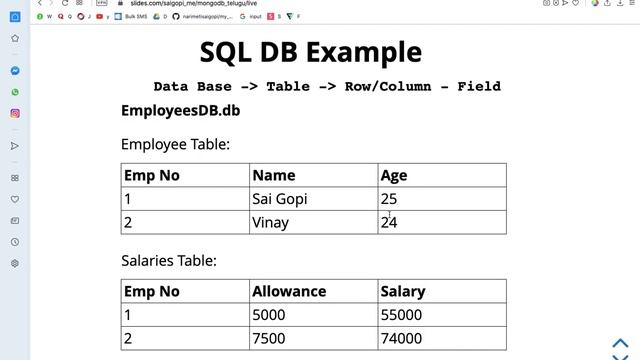Viewport: 640px width, 360px height.
Task: Click the 'Data Base -> Table' subtitle line
Action: point(327,87)
